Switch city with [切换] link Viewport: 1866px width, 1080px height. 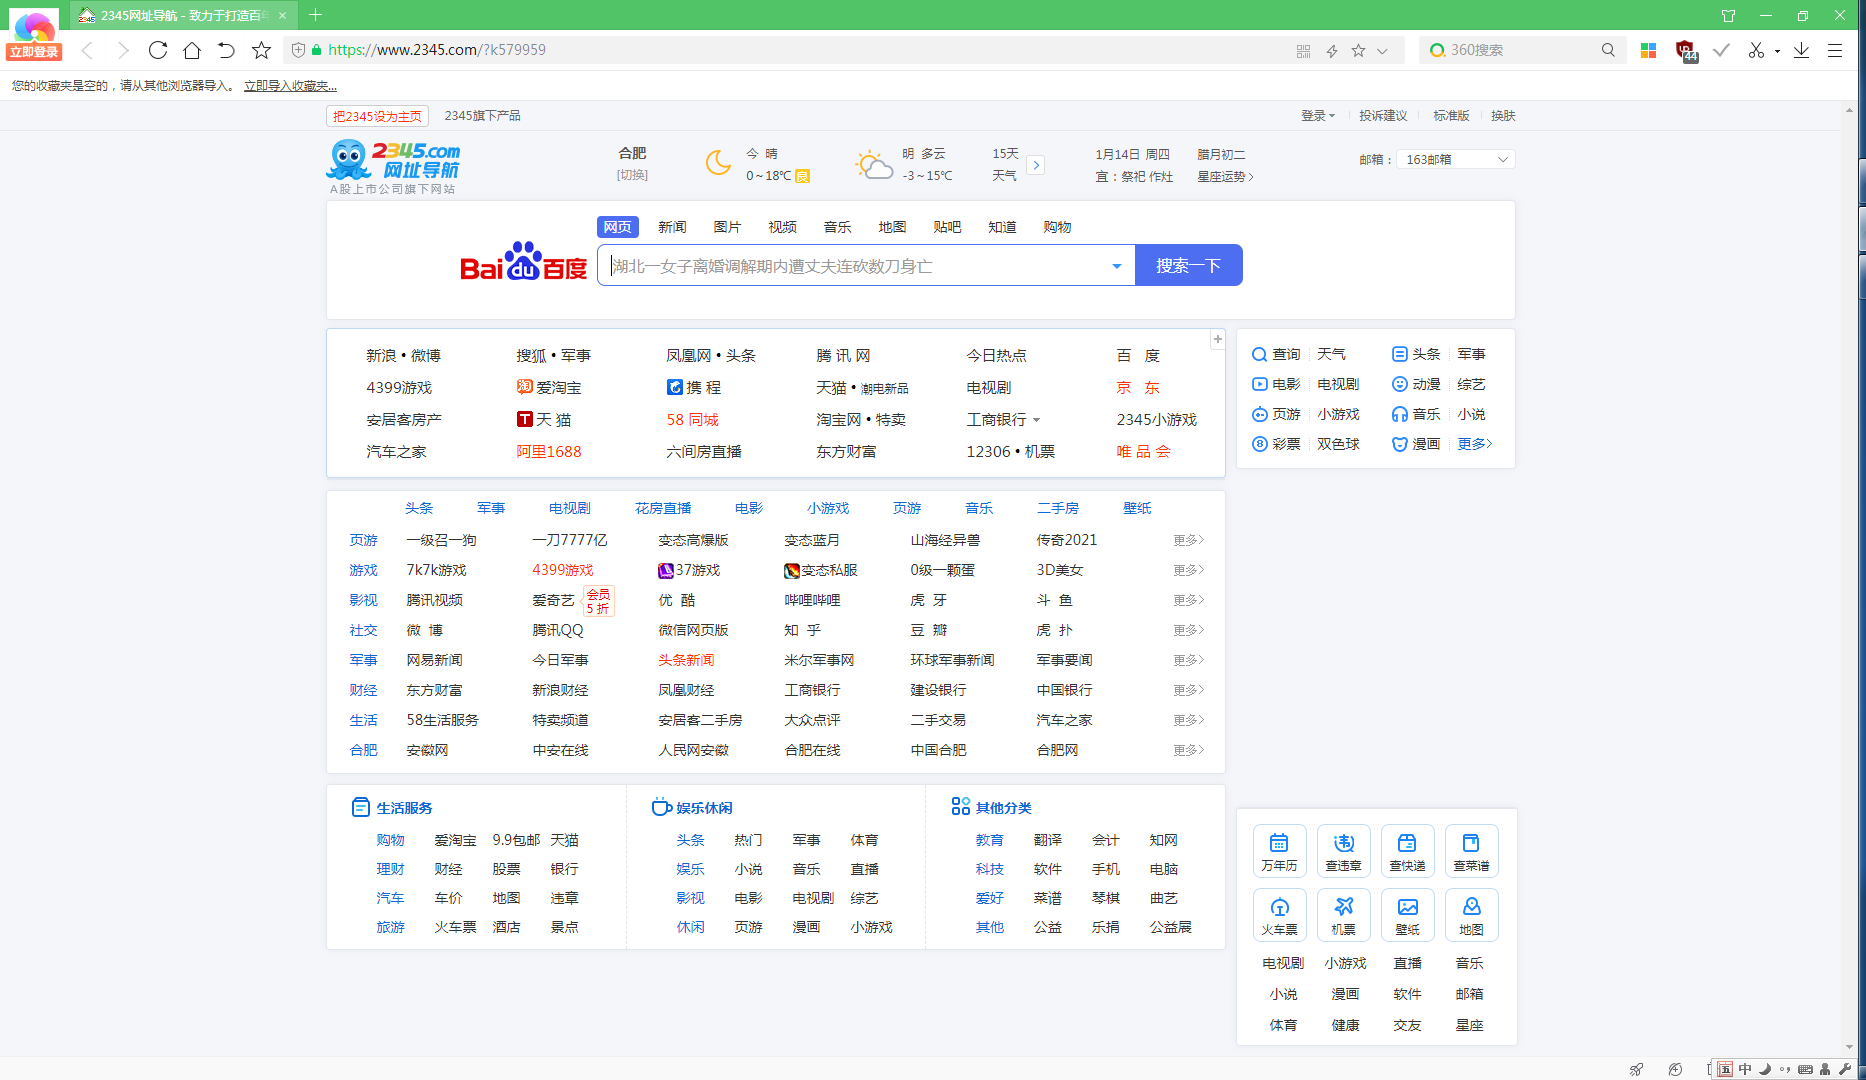[x=632, y=175]
